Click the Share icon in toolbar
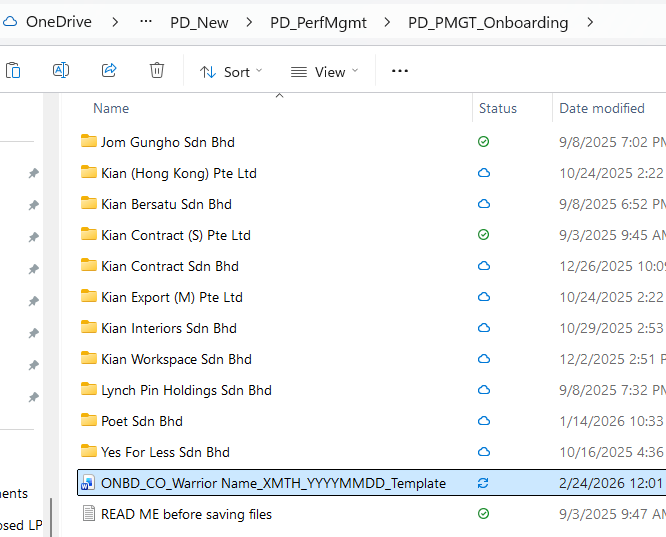This screenshot has height=537, width=666. click(109, 71)
